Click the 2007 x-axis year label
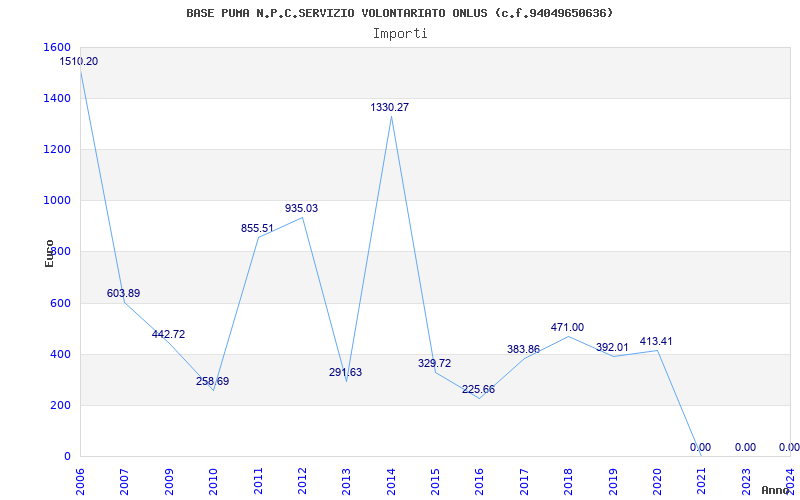Image resolution: width=800 pixels, height=500 pixels. pos(124,482)
